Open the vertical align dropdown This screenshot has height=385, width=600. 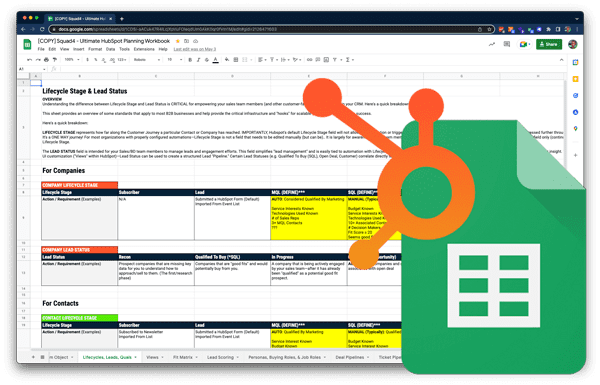tap(274, 60)
